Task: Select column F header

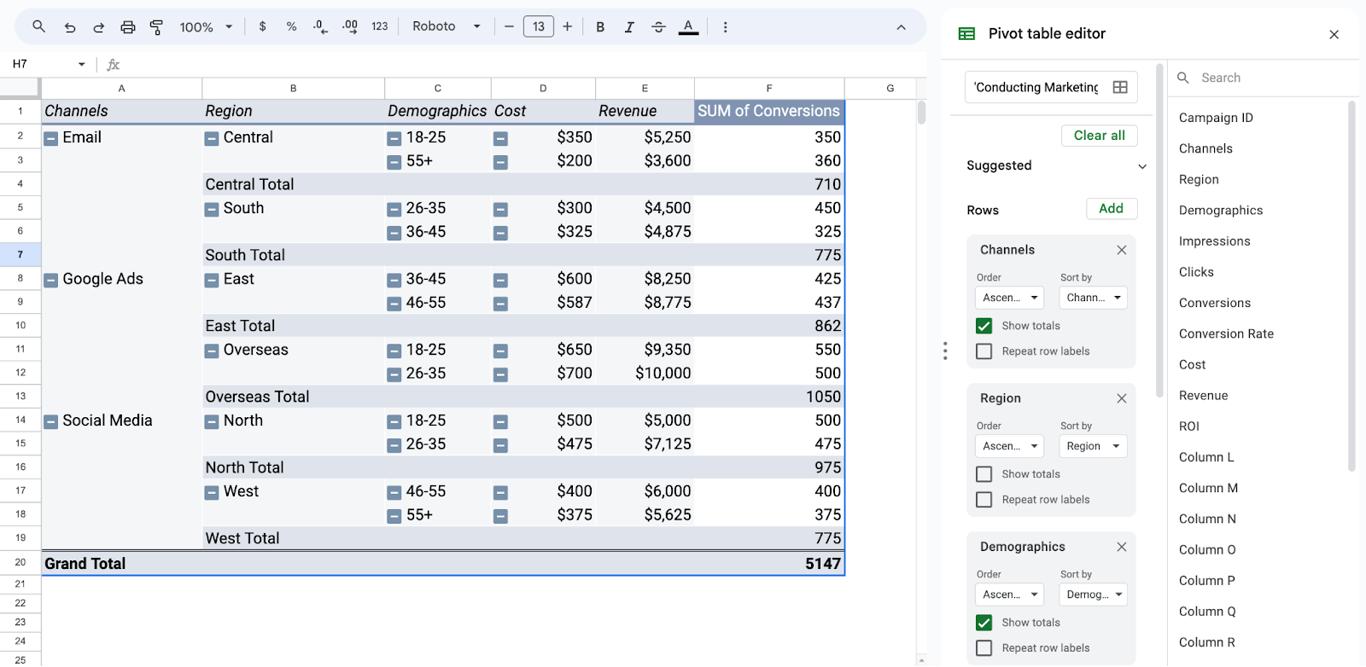Action: point(769,88)
